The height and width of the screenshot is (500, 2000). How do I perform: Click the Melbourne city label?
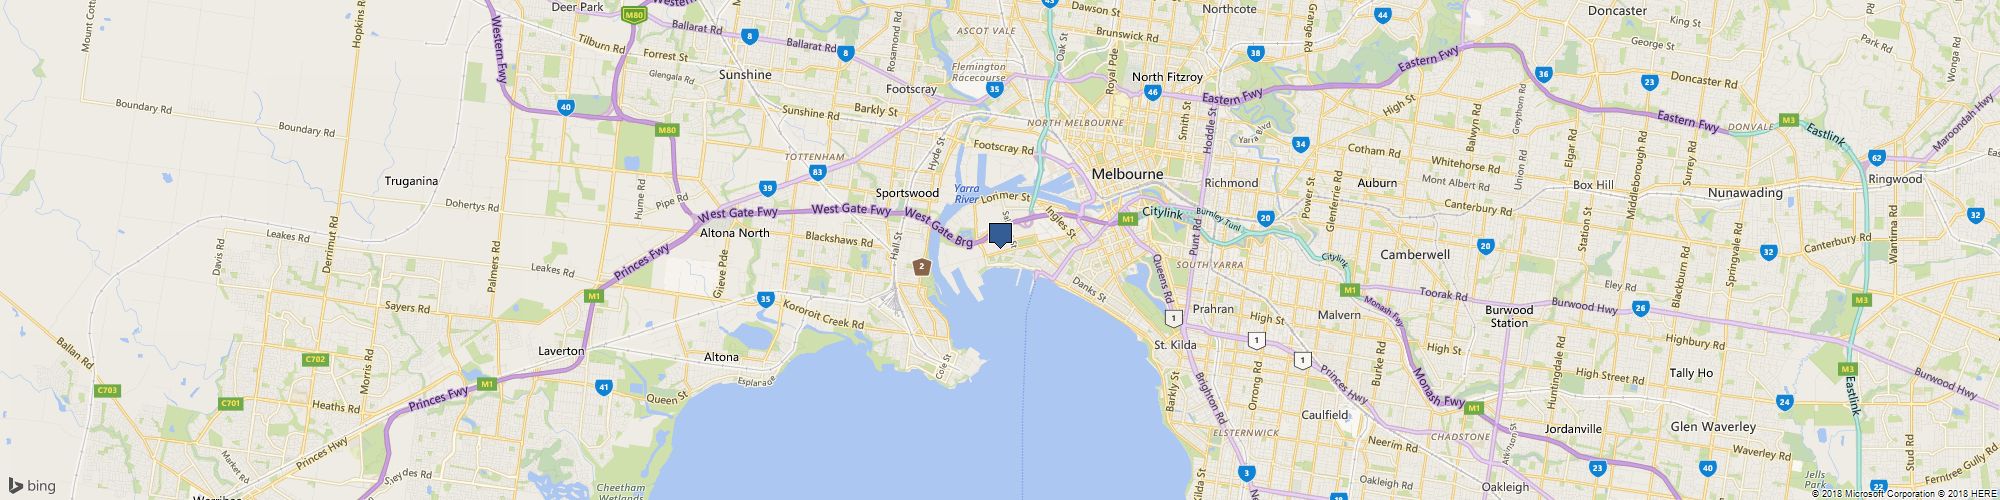(x=1128, y=174)
